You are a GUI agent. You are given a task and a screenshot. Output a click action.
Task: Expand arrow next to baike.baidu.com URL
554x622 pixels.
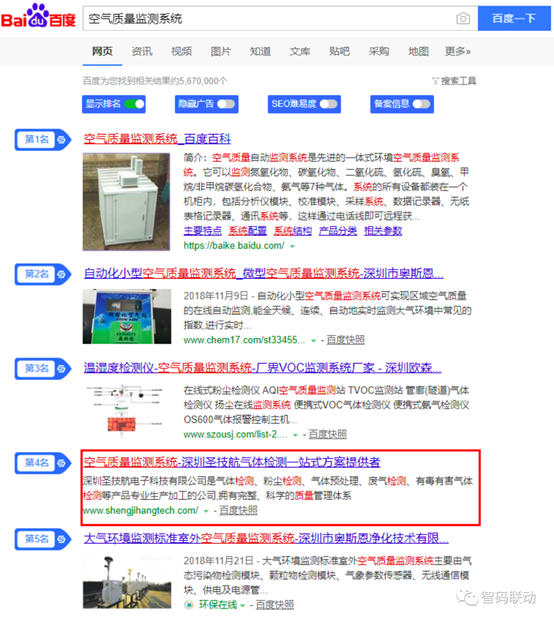click(x=293, y=246)
